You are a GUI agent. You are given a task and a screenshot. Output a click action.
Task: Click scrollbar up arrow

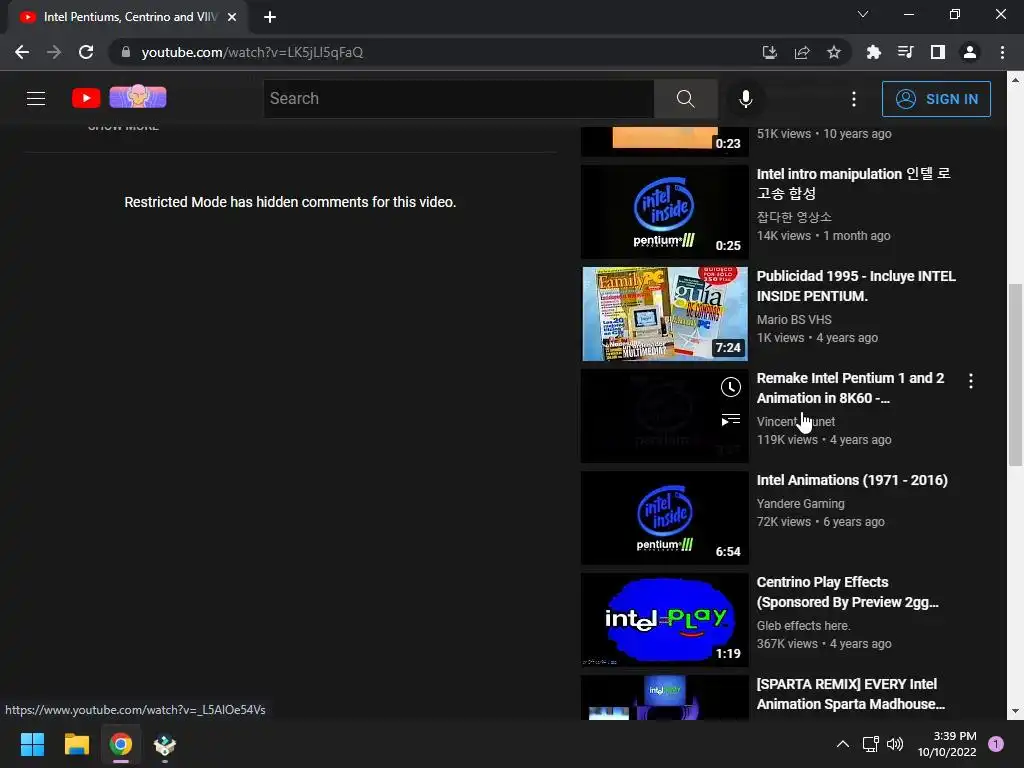pos(1014,80)
